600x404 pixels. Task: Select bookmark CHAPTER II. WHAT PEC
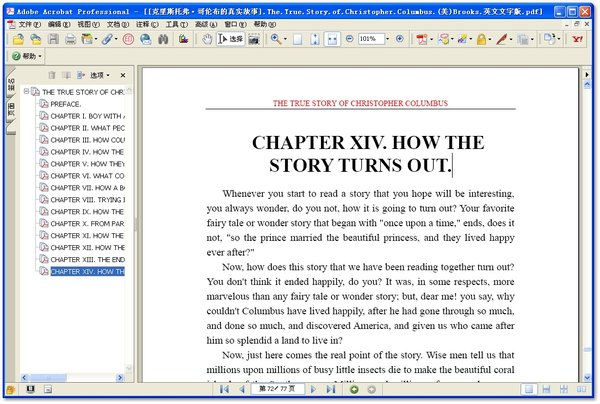[88, 128]
